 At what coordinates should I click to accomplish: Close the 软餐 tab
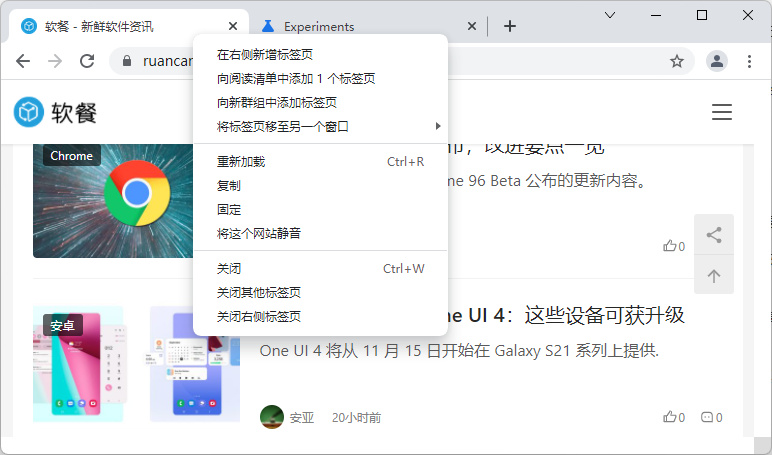coord(233,26)
